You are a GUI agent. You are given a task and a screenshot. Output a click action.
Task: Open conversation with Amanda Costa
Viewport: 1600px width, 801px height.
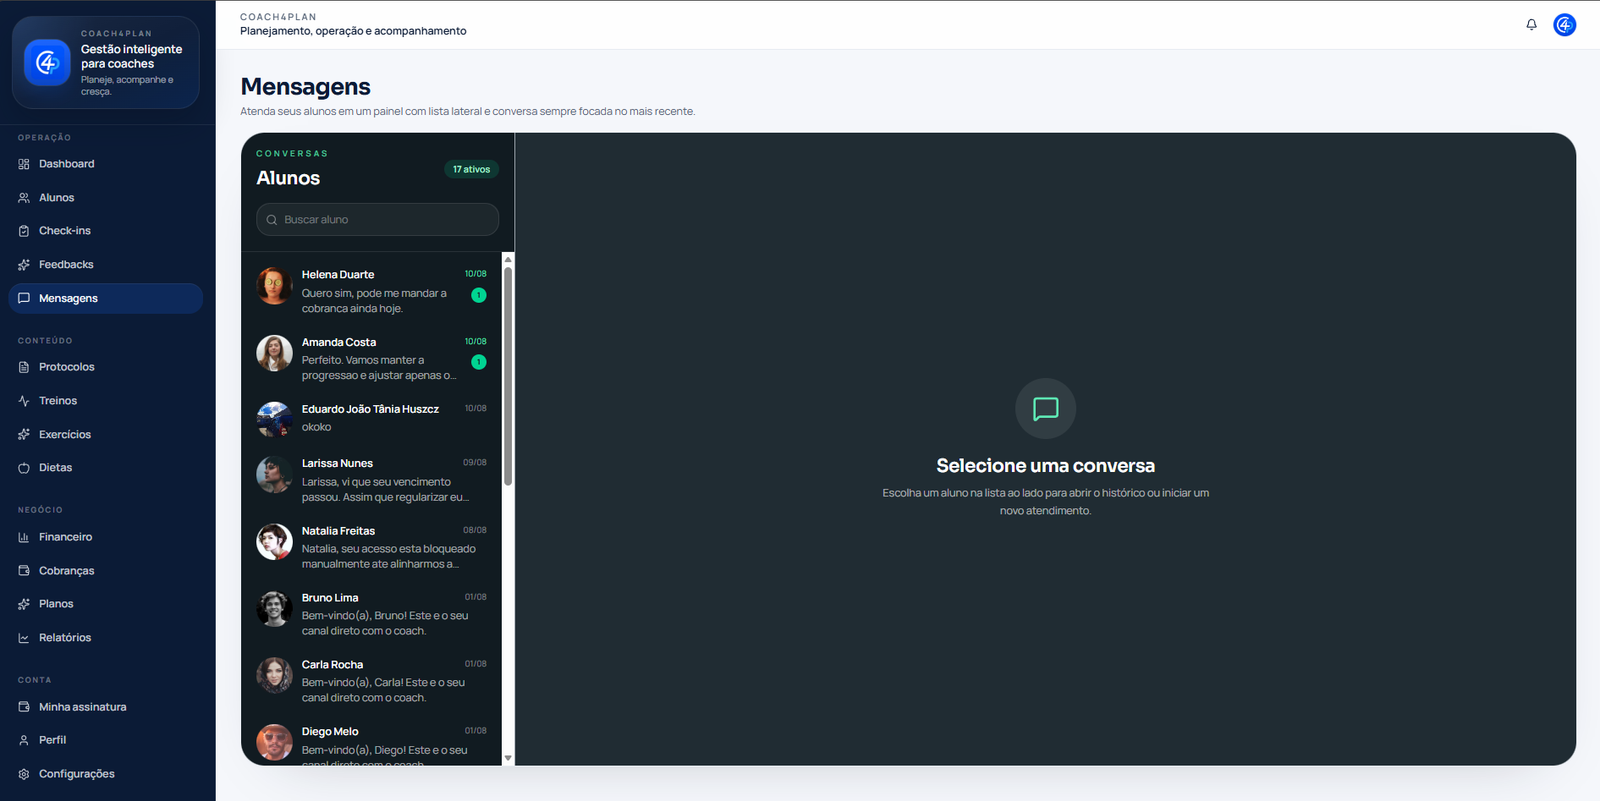(372, 358)
